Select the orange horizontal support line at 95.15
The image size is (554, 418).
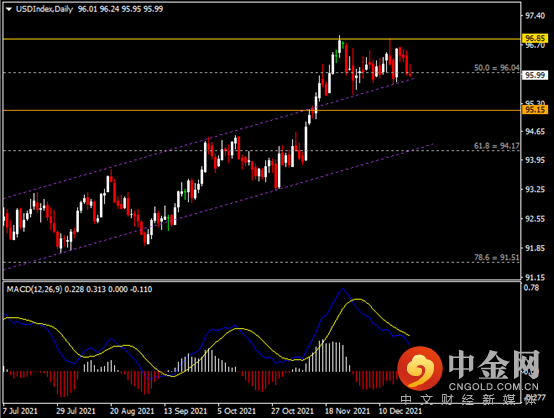[261, 110]
